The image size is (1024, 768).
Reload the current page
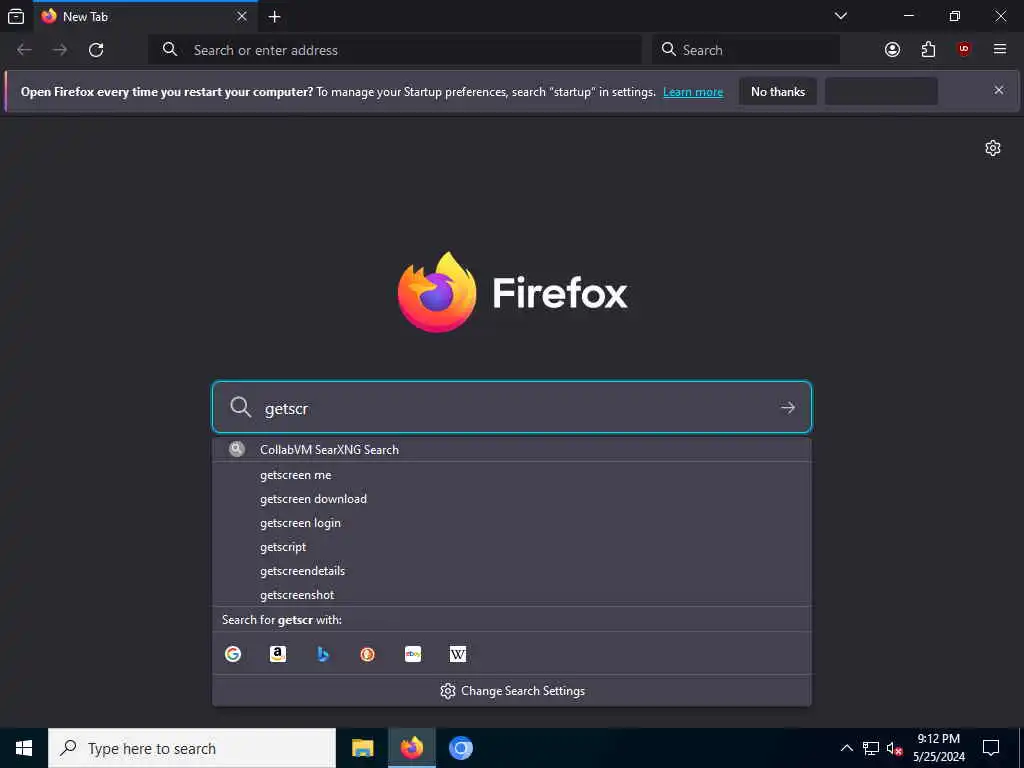[96, 50]
